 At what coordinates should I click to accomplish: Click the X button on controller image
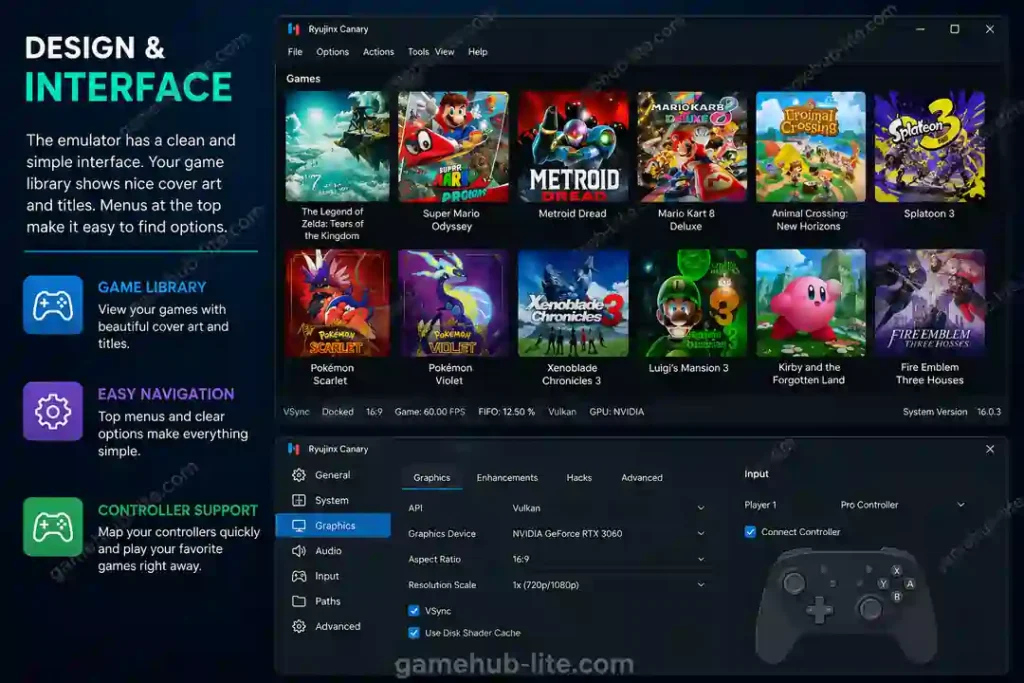coord(897,571)
